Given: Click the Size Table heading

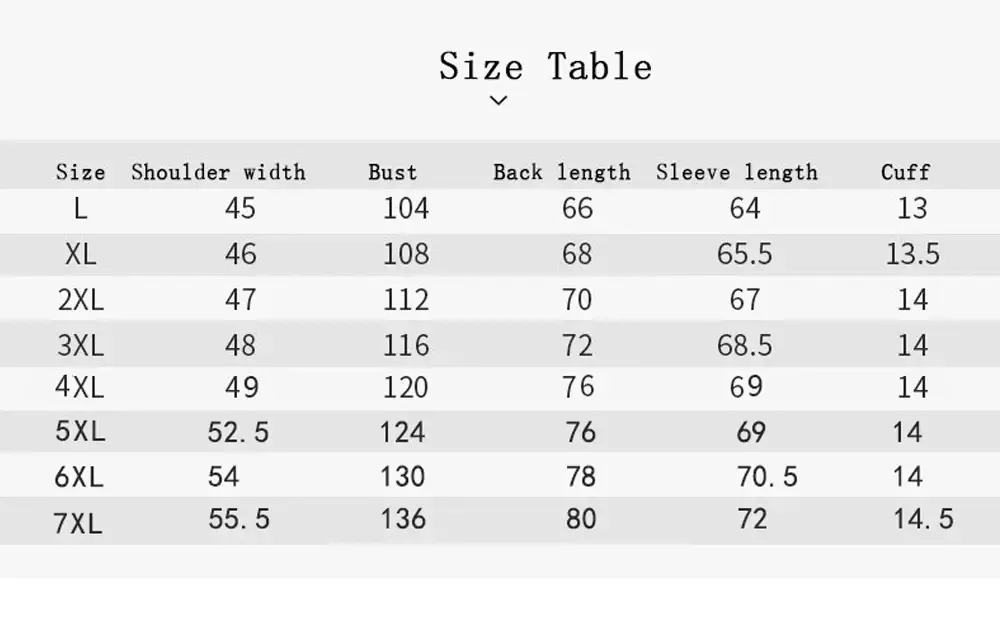Looking at the screenshot, I should (x=545, y=67).
